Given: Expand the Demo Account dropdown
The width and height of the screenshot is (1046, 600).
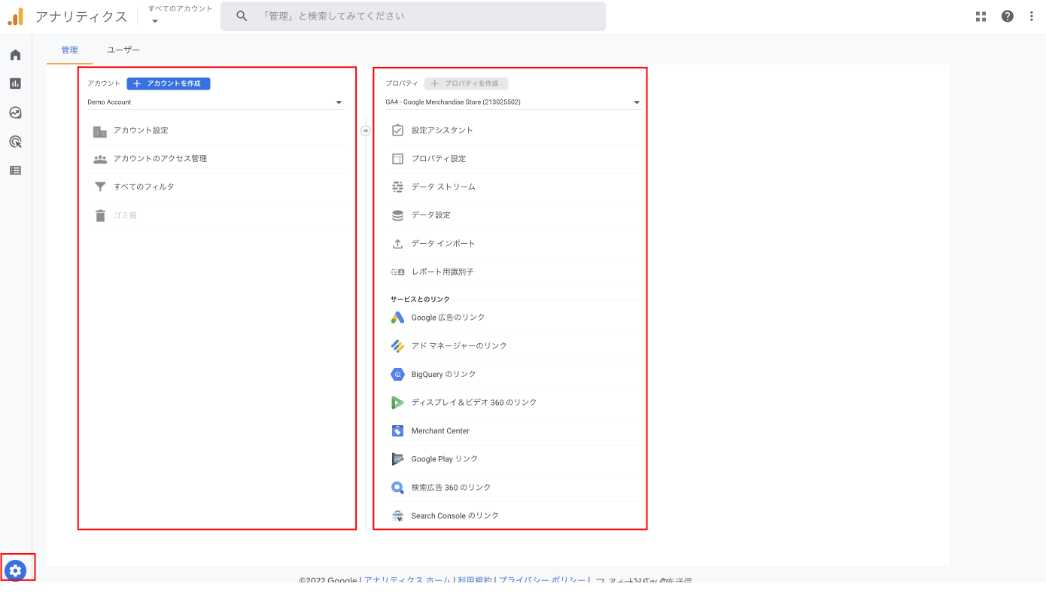Looking at the screenshot, I should coord(215,102).
